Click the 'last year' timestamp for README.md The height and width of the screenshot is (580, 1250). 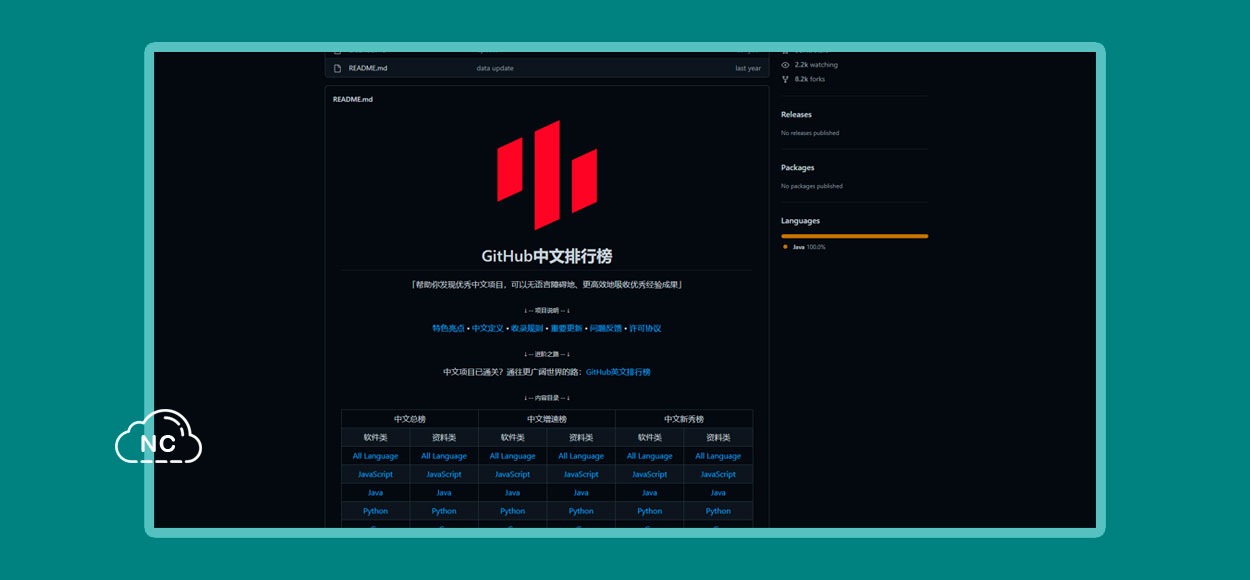pyautogui.click(x=748, y=68)
